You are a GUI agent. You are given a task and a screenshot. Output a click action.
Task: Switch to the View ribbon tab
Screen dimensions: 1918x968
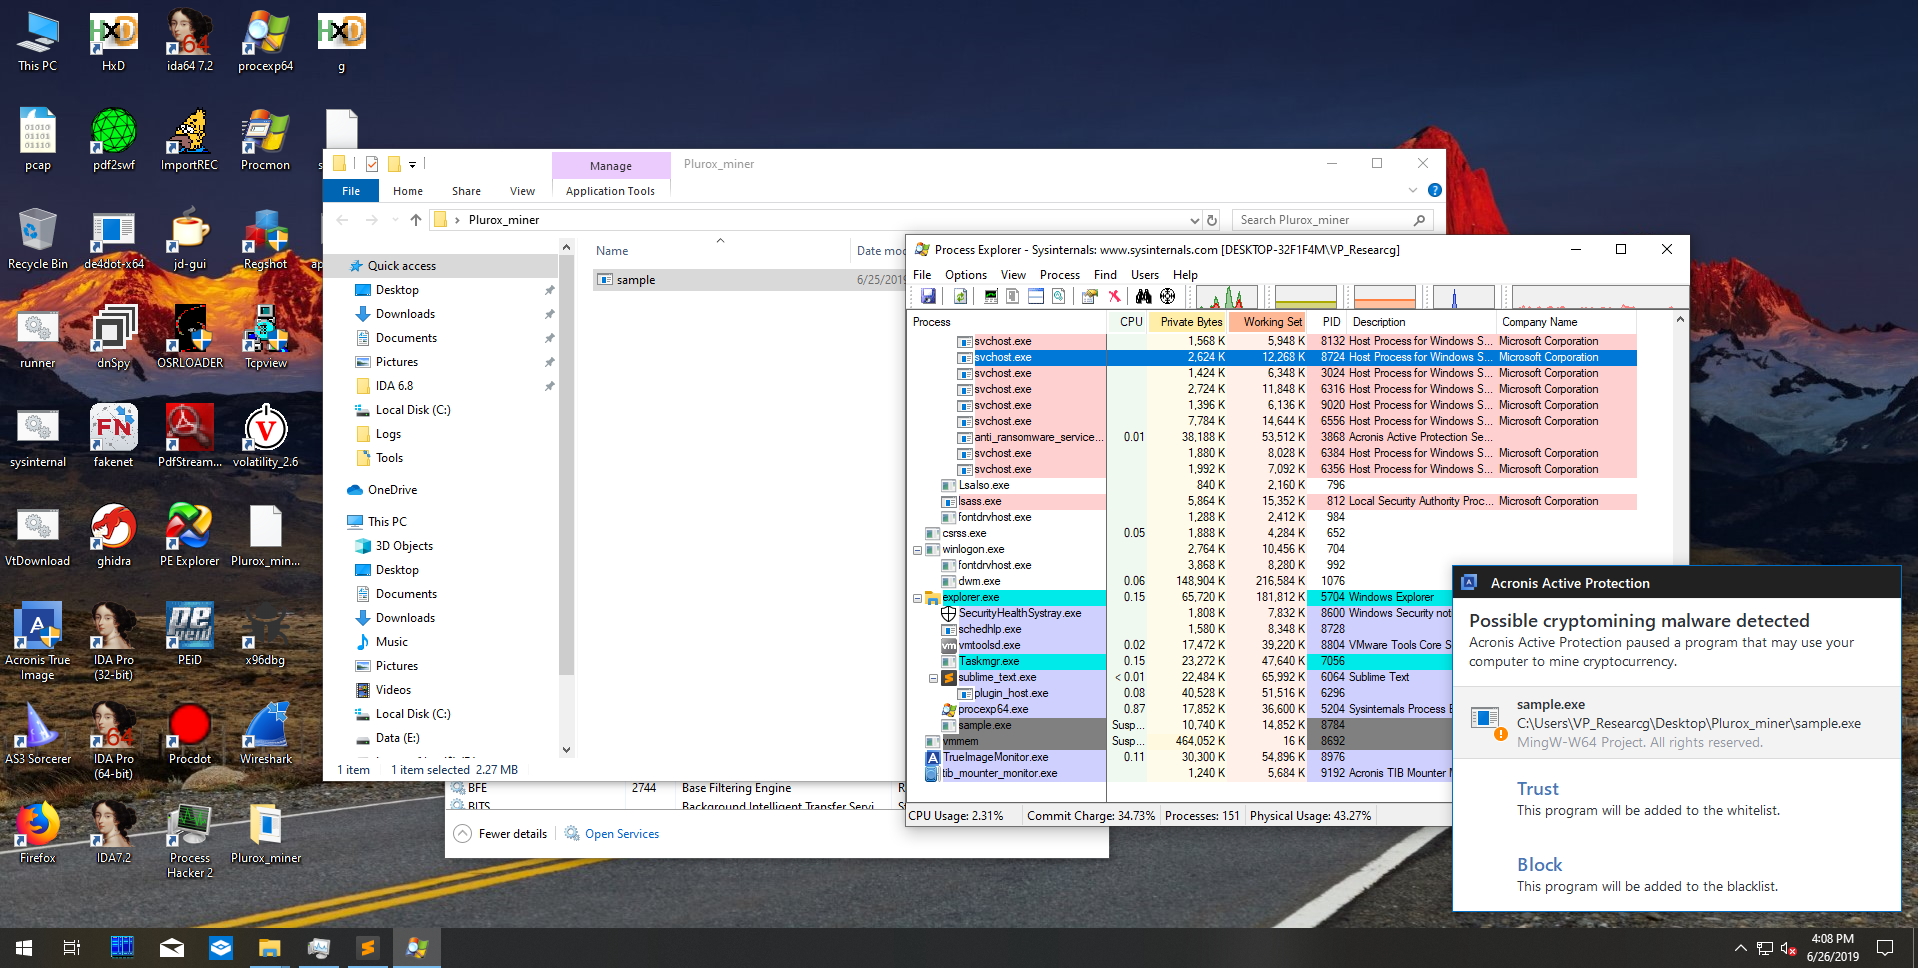[522, 191]
